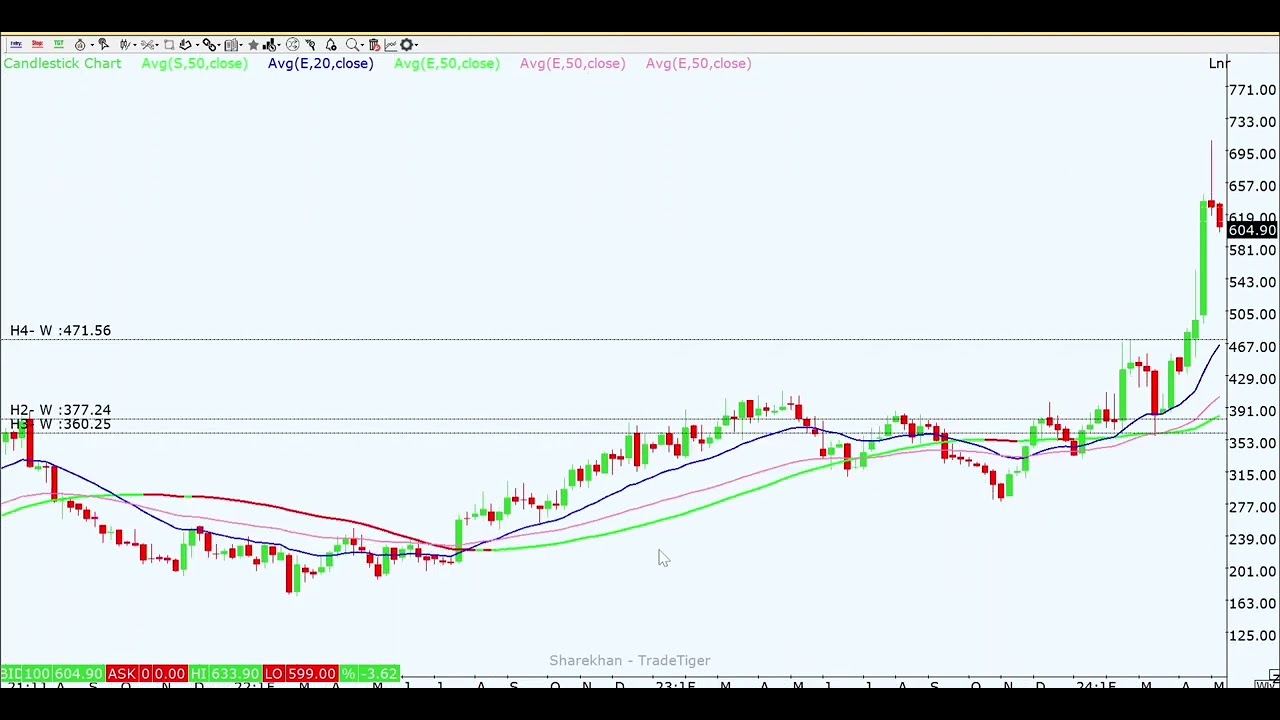Click the Avg(E,20,close) indicator label
Viewport: 1280px width, 720px height.
point(320,63)
